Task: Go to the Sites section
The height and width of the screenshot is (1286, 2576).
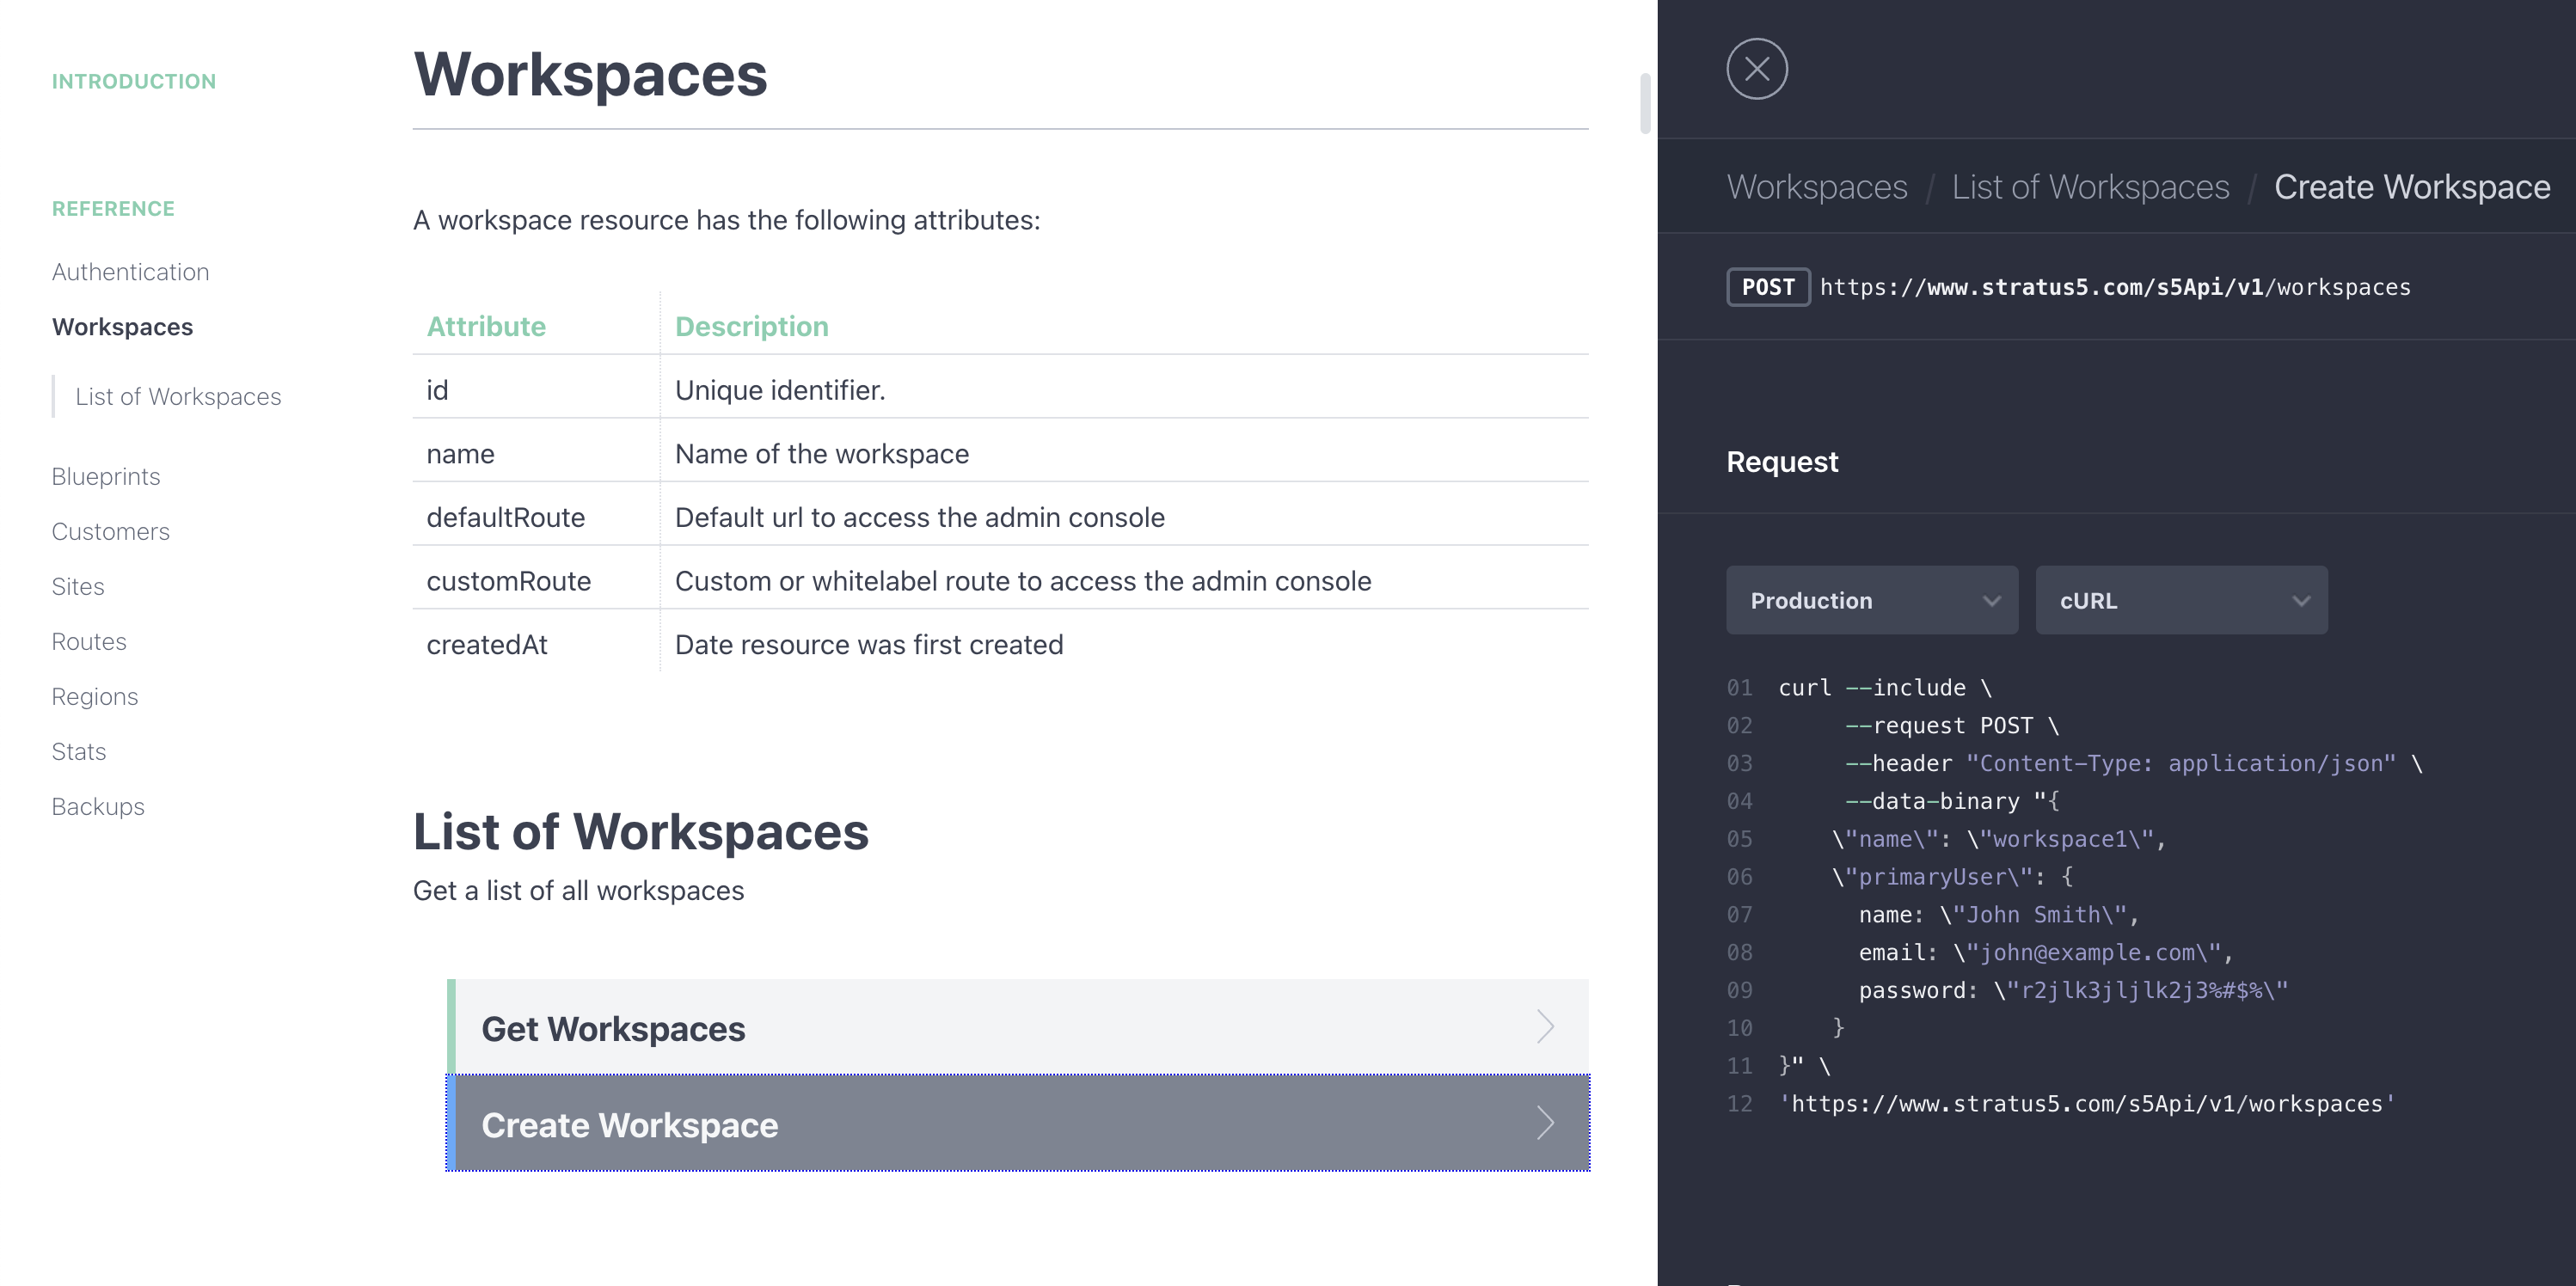Action: pos(77,586)
